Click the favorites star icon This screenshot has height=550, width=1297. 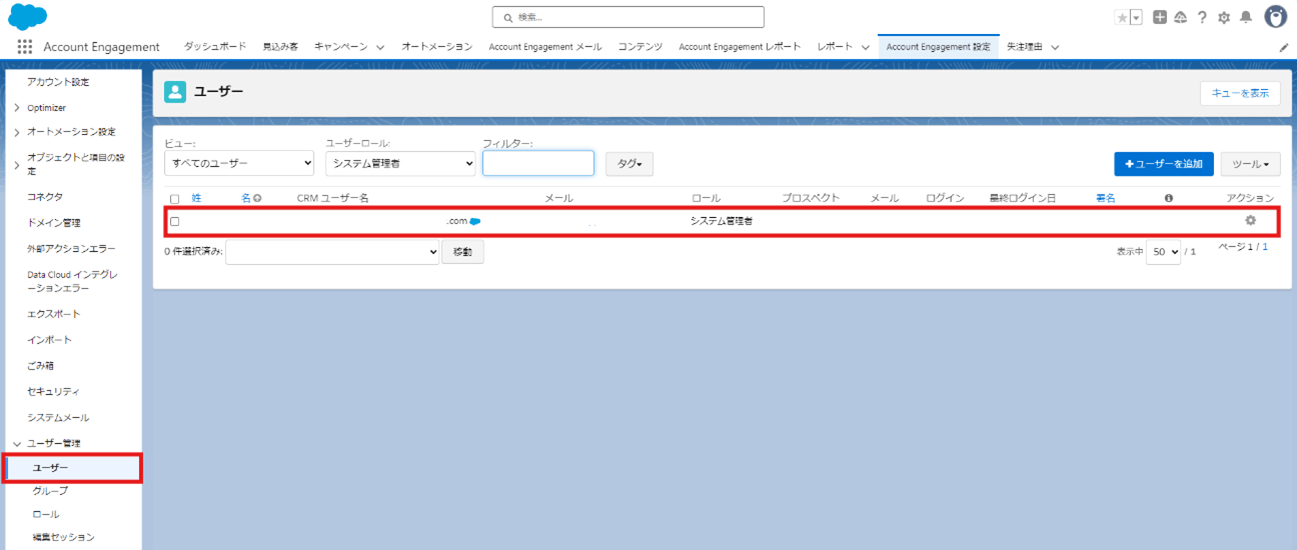(1122, 17)
